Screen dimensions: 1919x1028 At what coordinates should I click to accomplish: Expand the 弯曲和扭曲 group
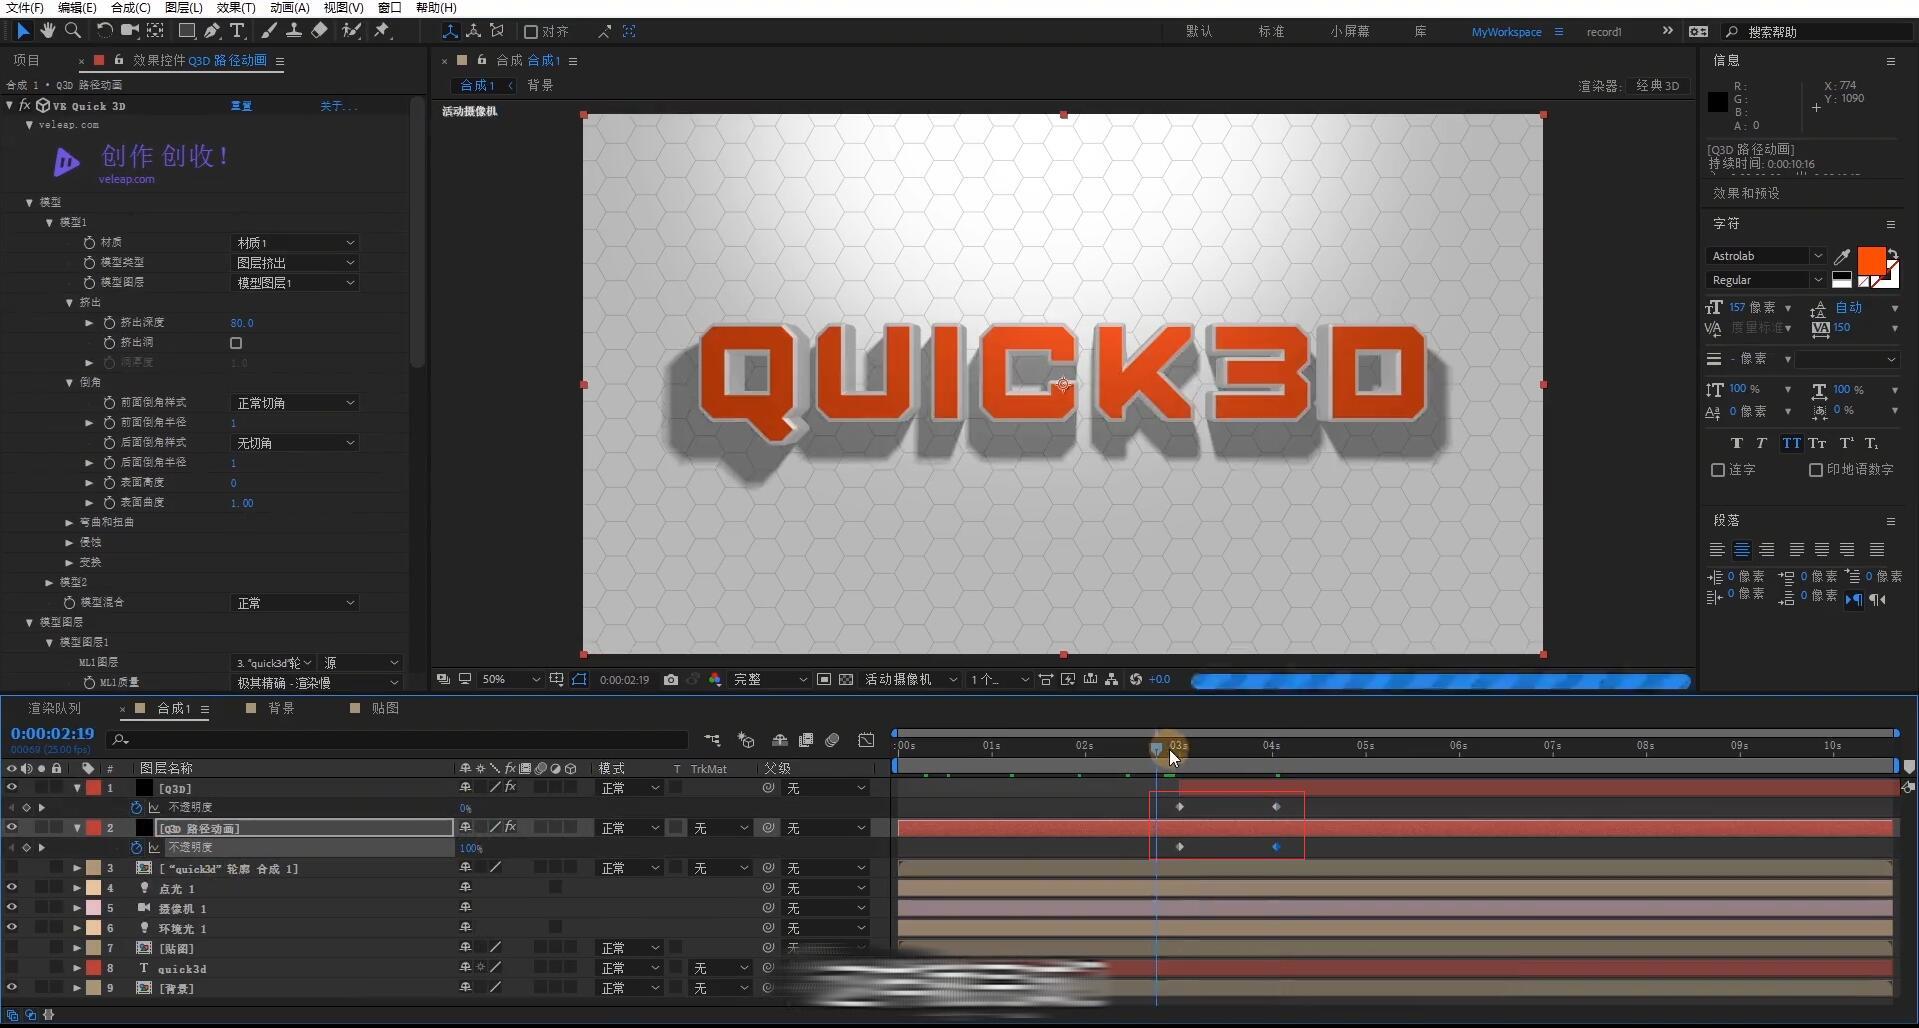69,522
